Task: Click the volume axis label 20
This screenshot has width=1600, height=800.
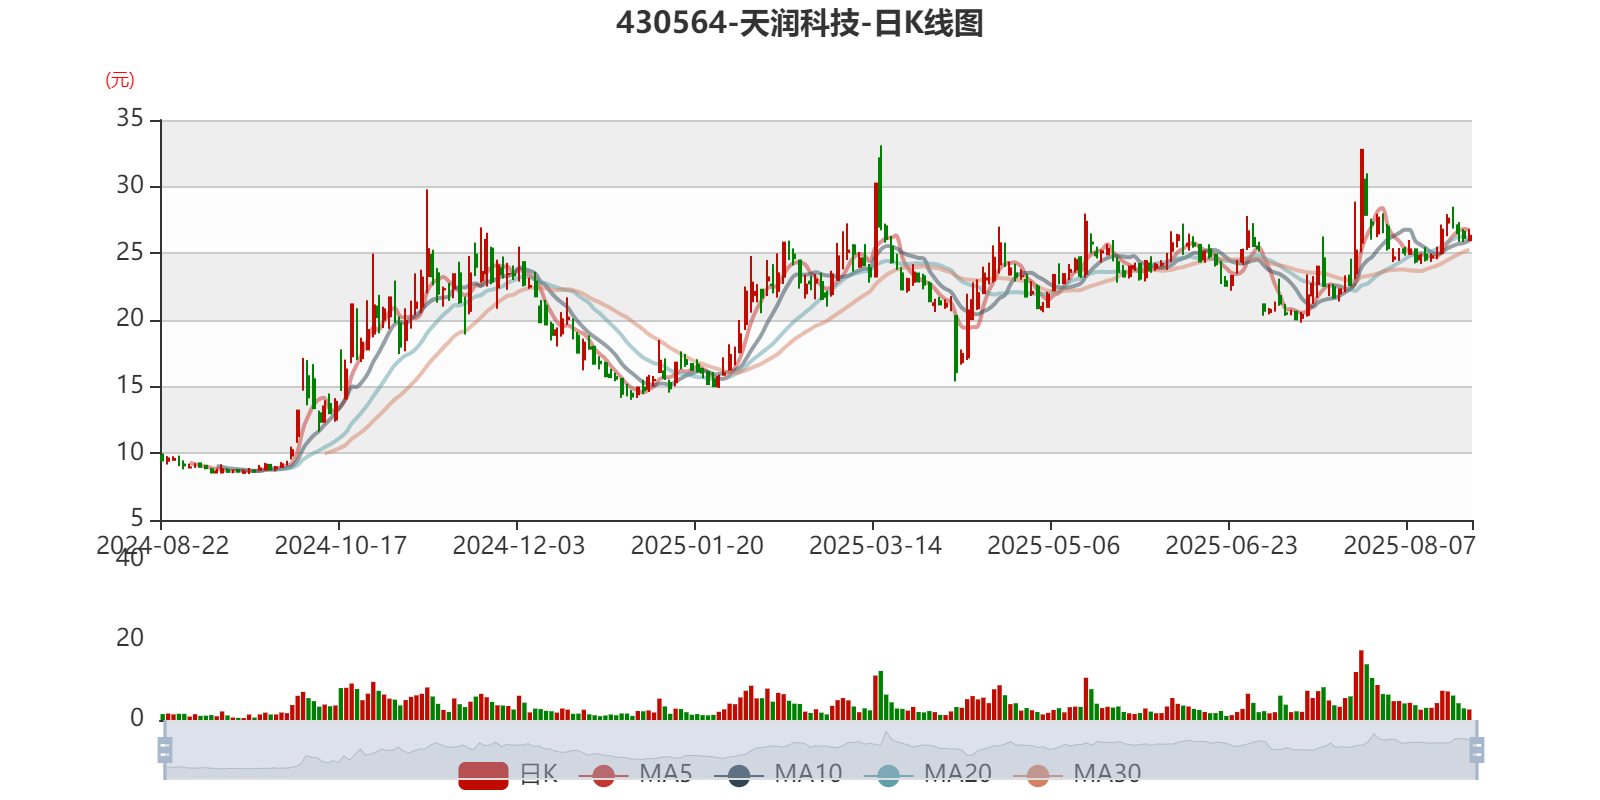Action: tap(130, 638)
